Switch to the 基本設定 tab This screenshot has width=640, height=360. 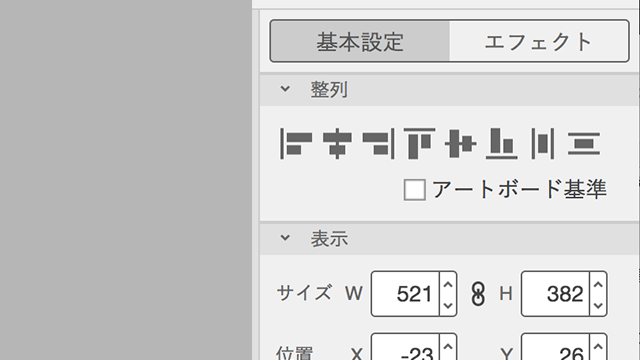[360, 41]
